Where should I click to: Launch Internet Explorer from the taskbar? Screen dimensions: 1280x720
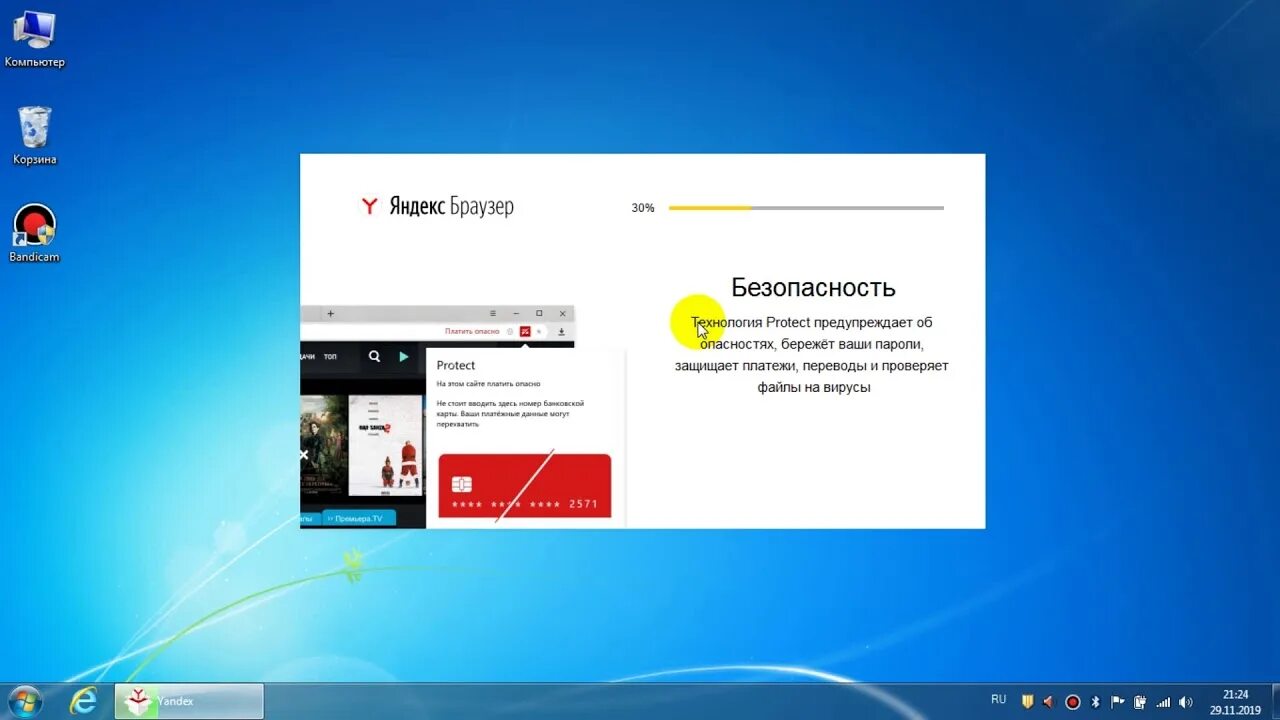(83, 702)
